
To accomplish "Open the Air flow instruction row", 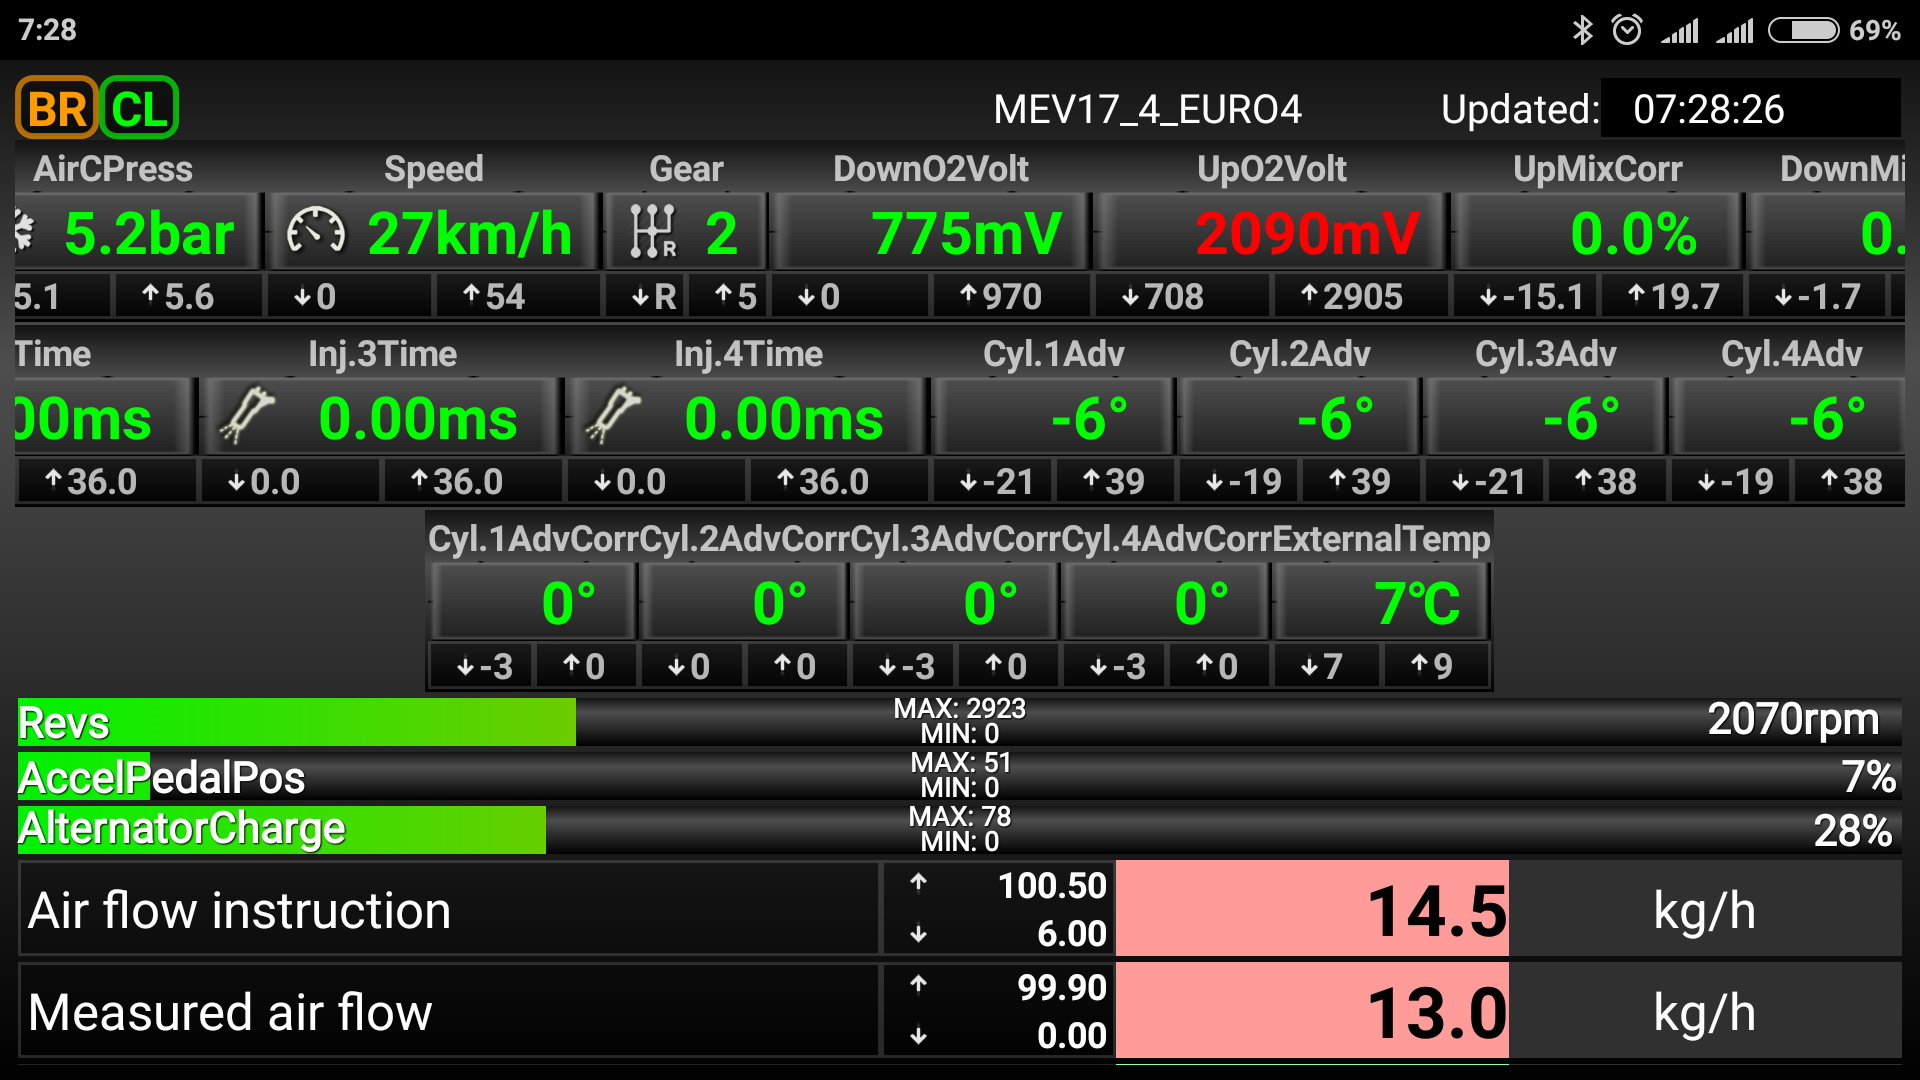I will point(448,910).
